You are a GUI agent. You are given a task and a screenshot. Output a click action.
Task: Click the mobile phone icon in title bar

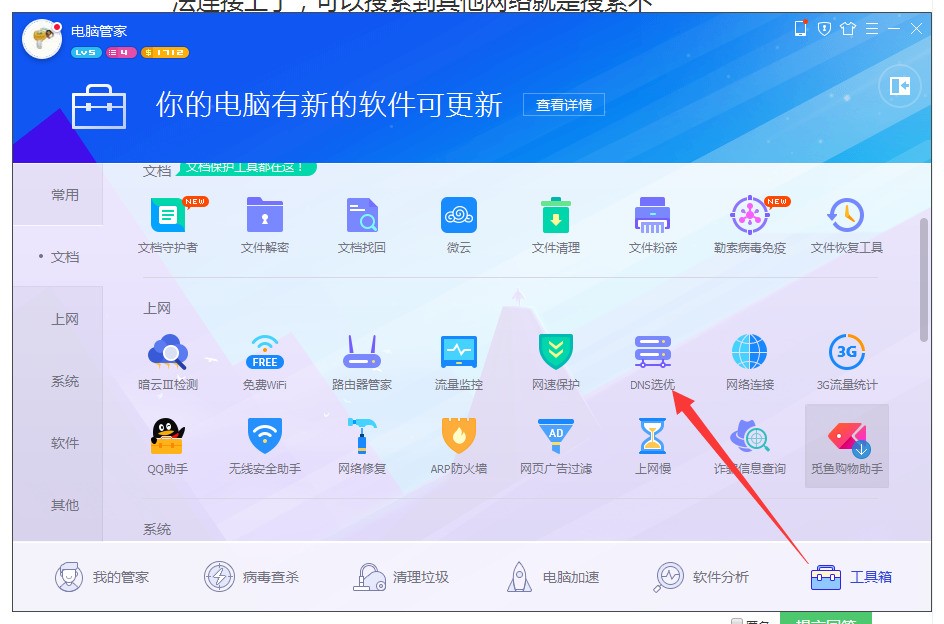(801, 28)
